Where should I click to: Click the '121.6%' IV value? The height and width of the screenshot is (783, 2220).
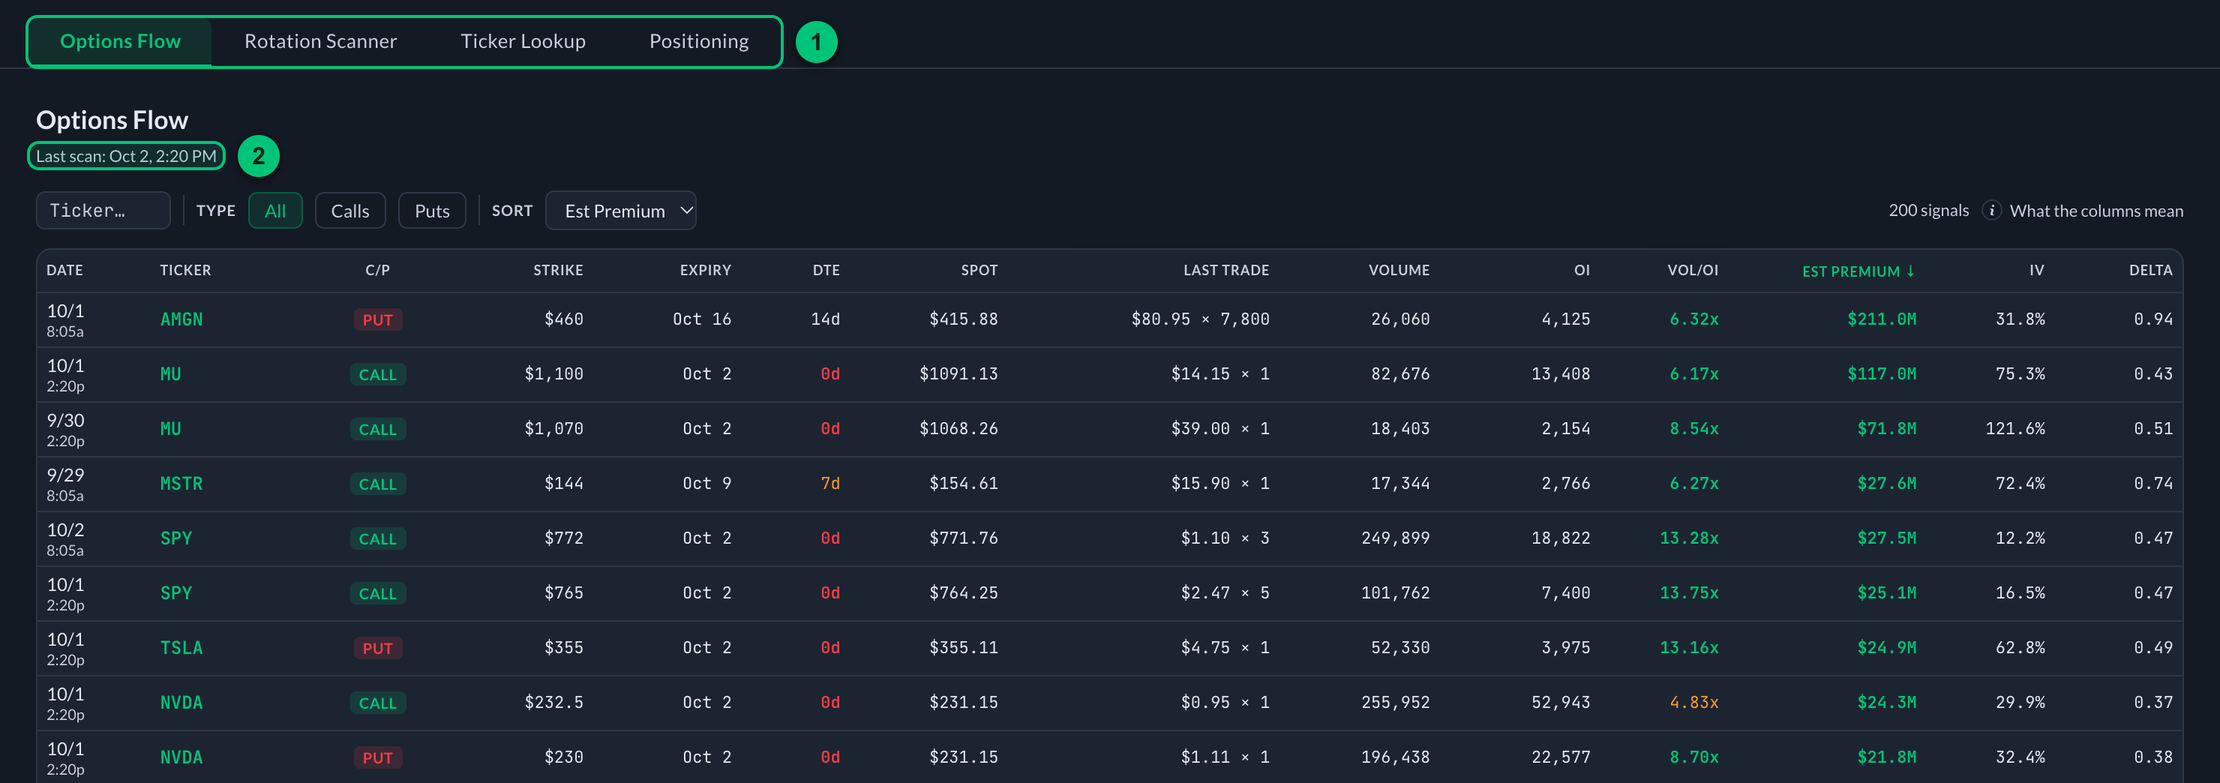tap(2015, 429)
